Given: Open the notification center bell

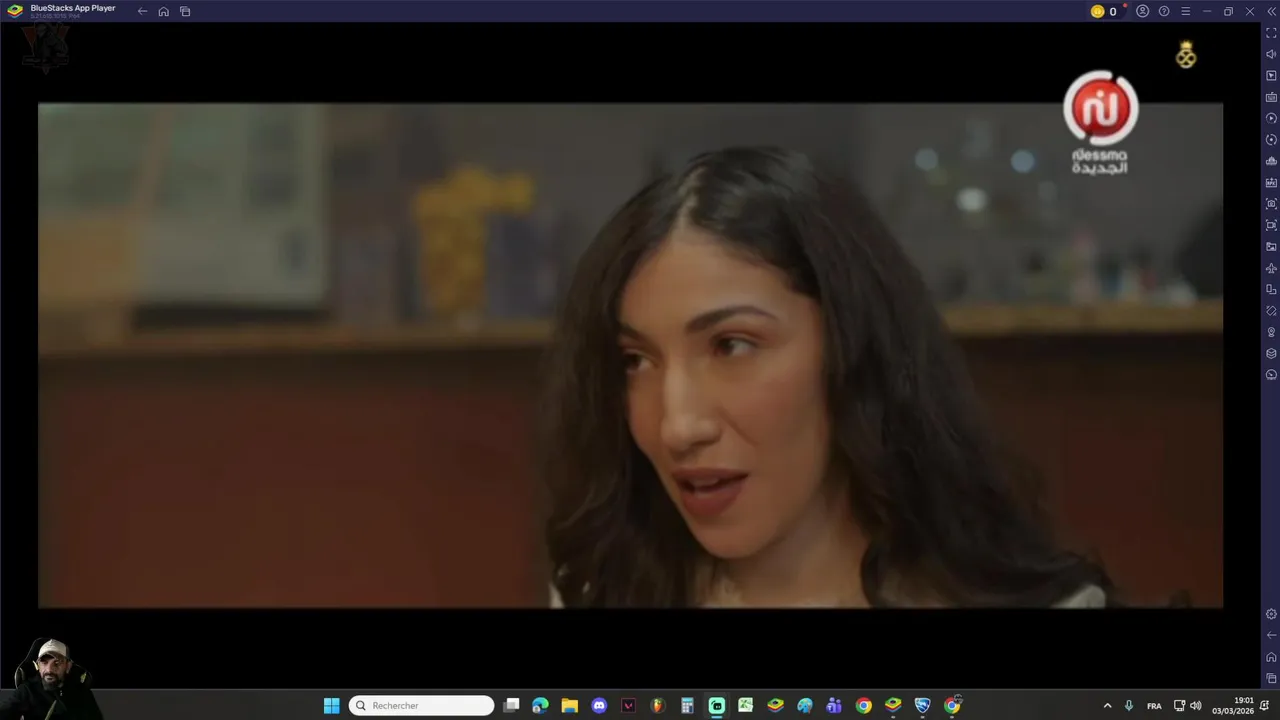Looking at the screenshot, I should 1265,706.
